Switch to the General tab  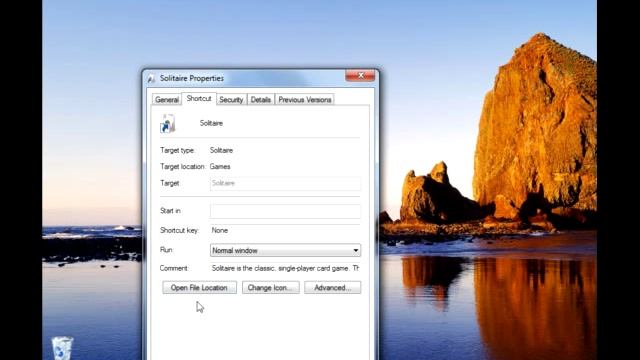tap(167, 100)
